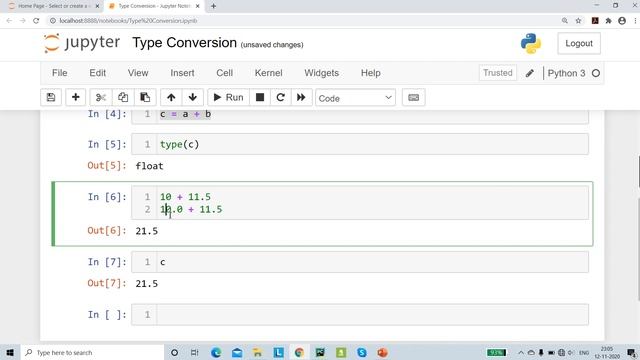The width and height of the screenshot is (640, 360).
Task: Run the selected cell
Action: click(228, 98)
